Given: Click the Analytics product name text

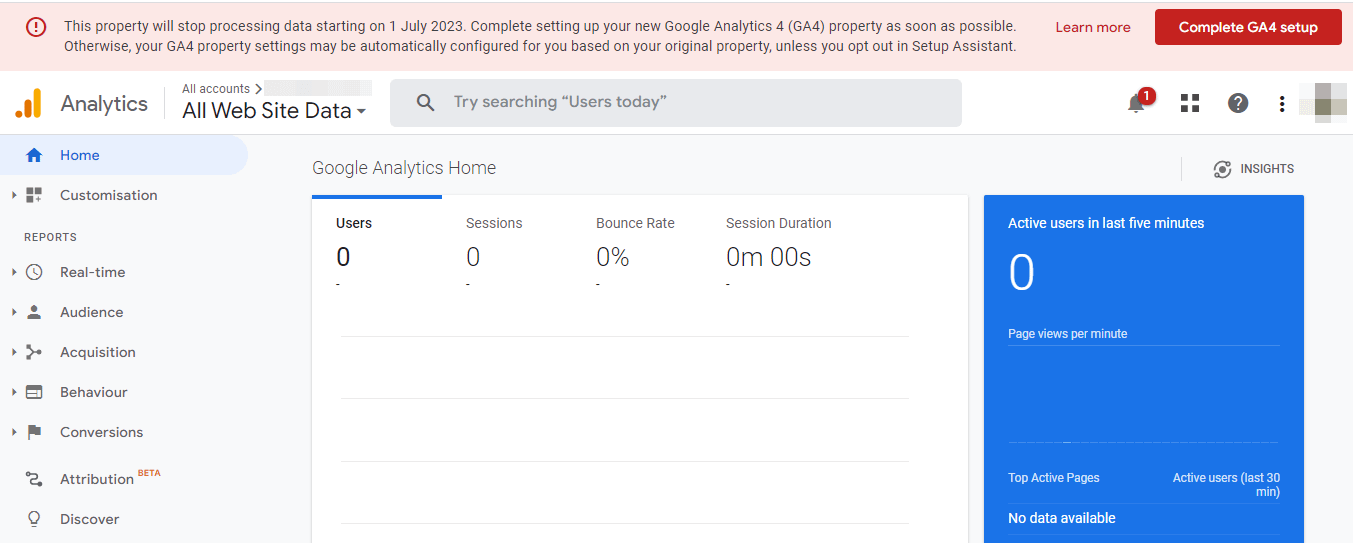Looking at the screenshot, I should (x=104, y=103).
